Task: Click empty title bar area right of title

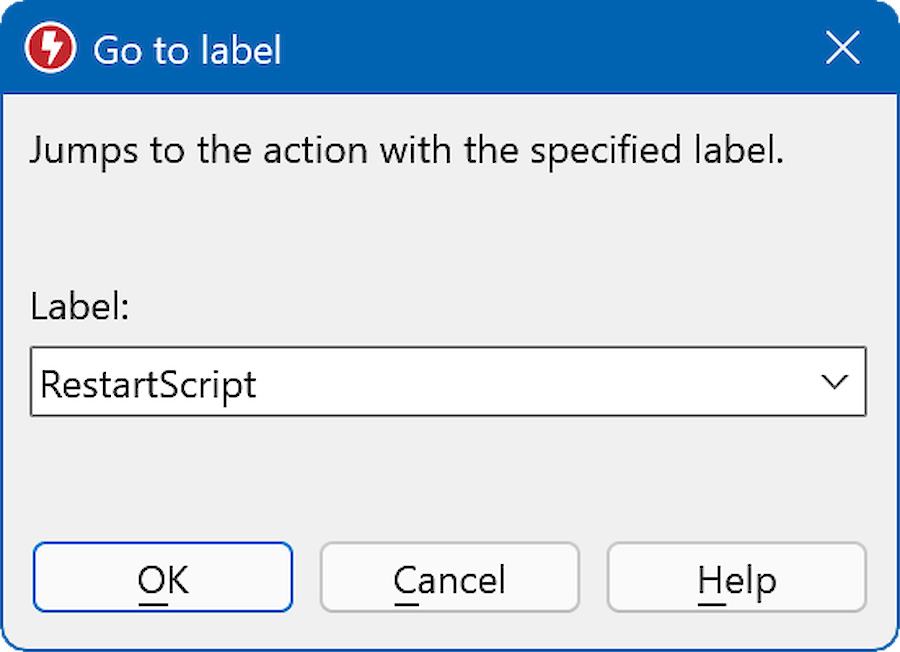Action: (550, 48)
